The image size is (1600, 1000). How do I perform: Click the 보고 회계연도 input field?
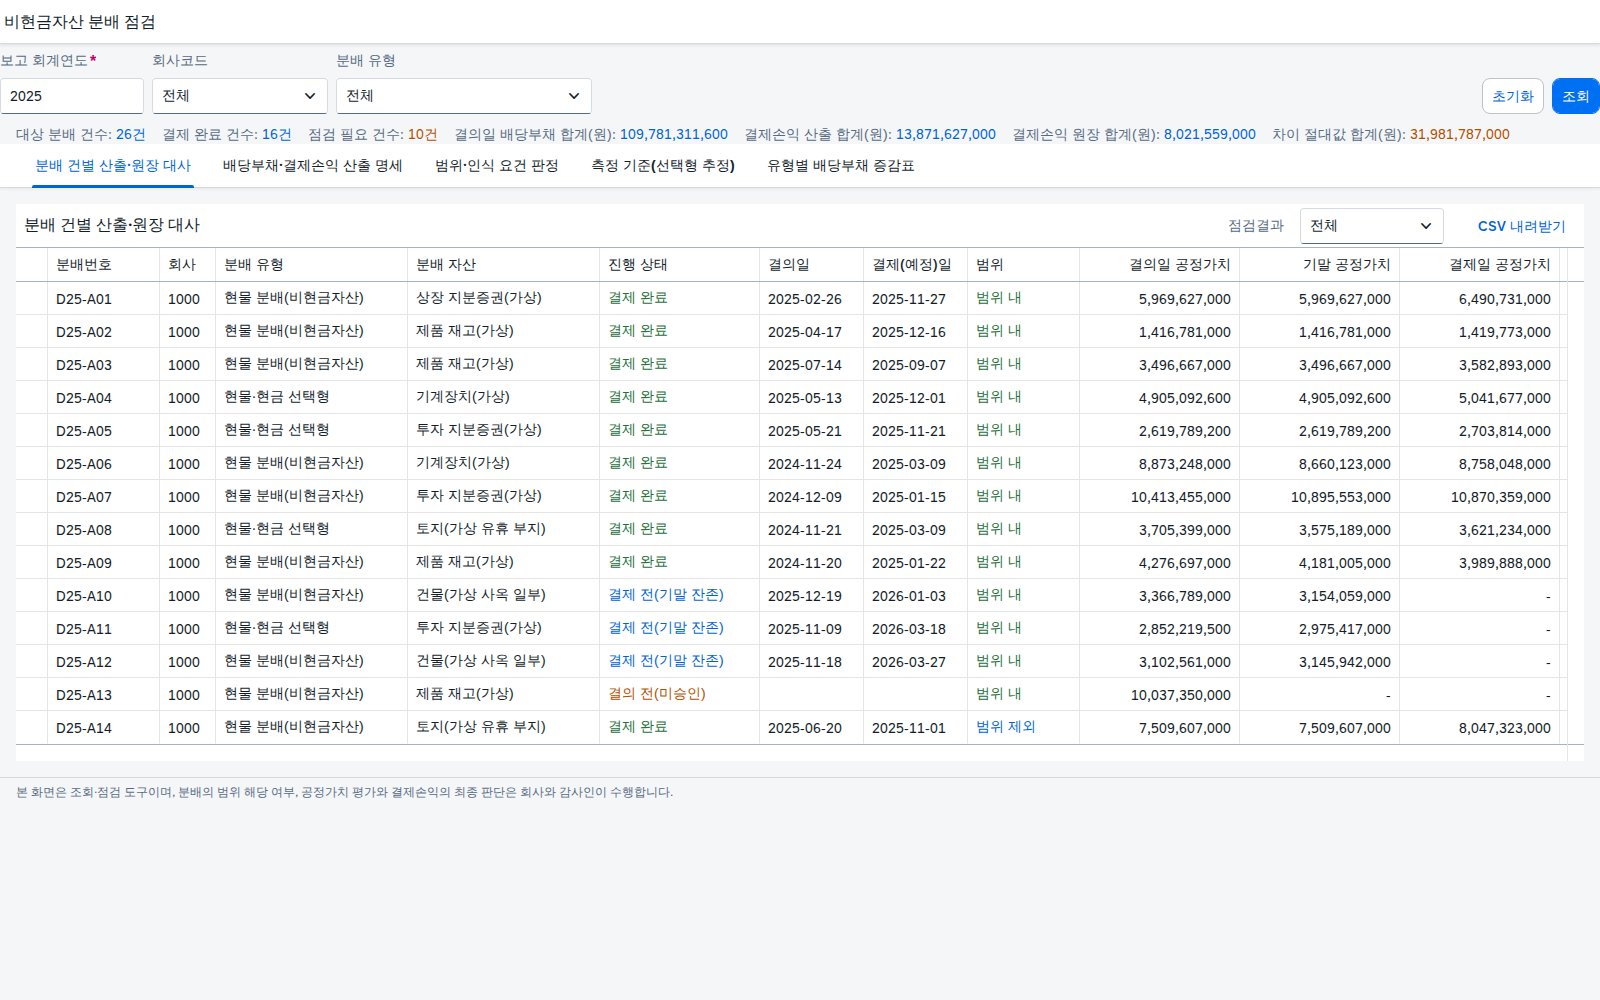[x=72, y=96]
